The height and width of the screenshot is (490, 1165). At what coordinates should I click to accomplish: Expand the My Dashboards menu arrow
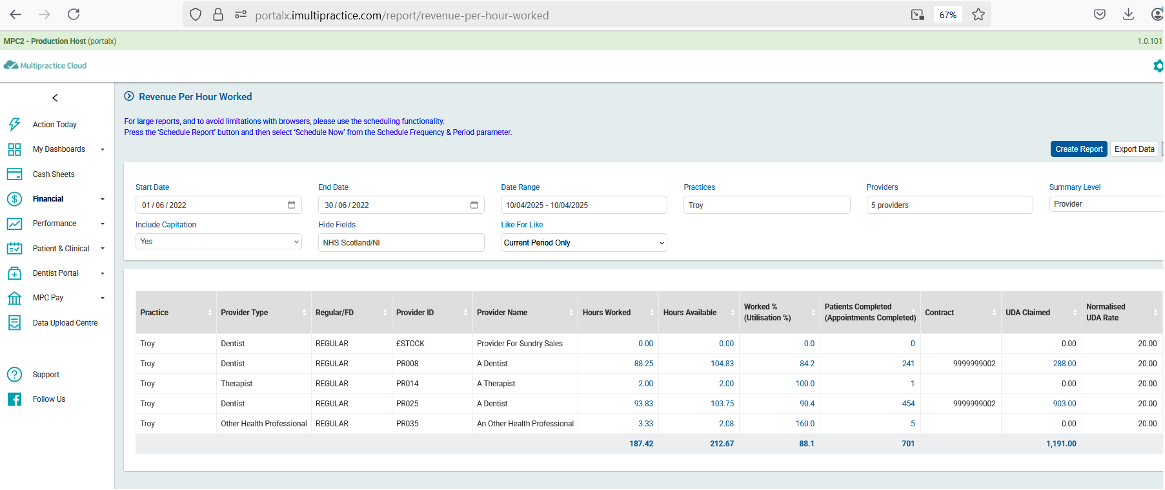click(103, 149)
